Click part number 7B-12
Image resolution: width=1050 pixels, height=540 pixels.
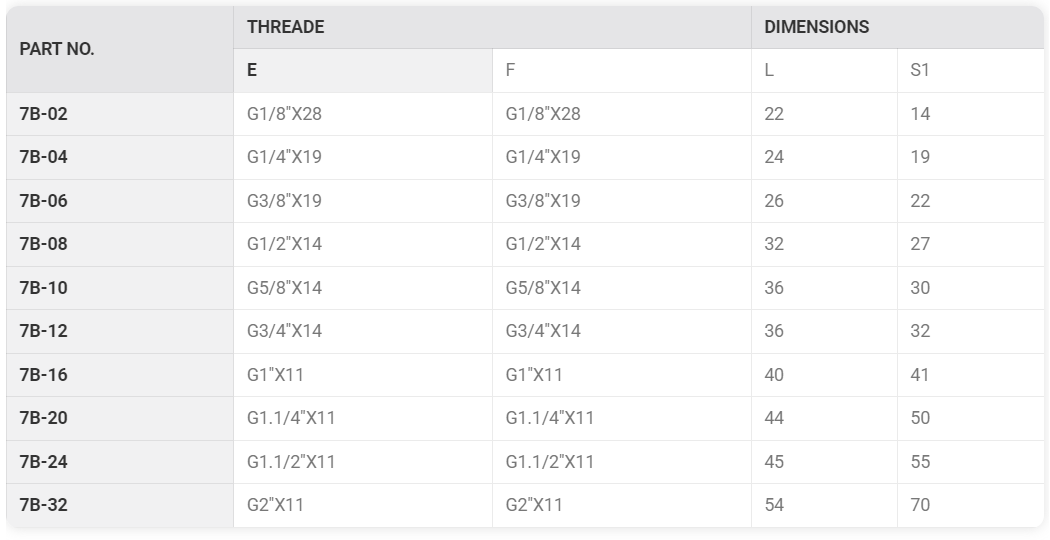click(120, 332)
